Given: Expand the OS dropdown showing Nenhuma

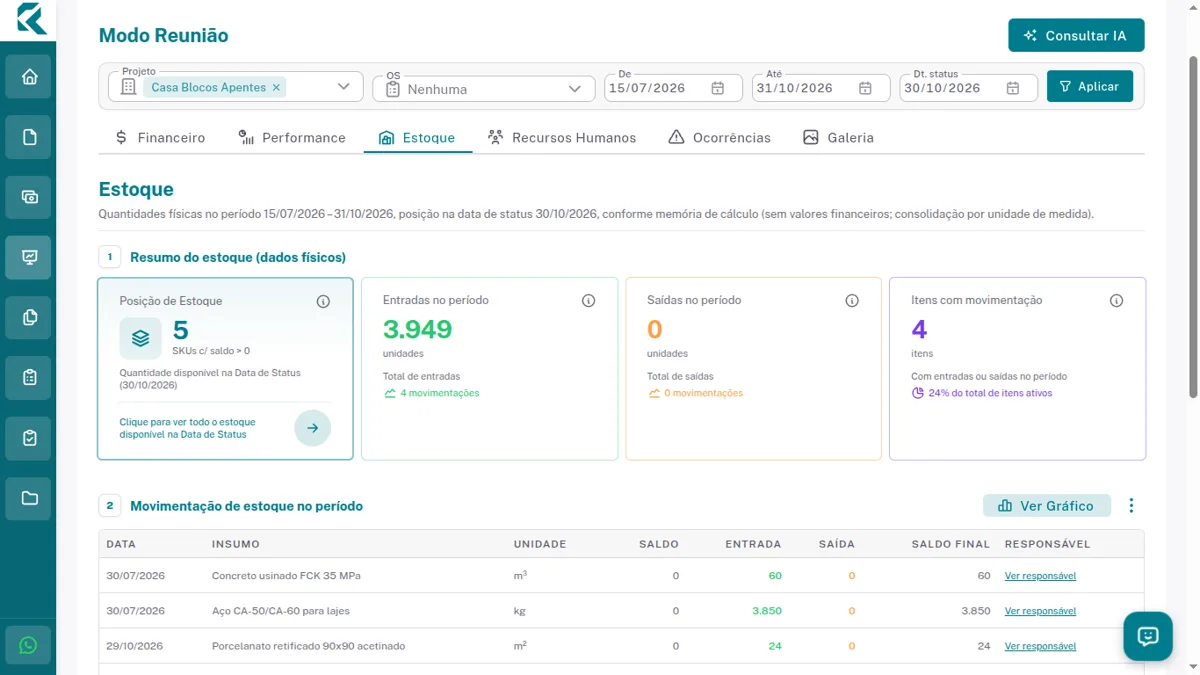Looking at the screenshot, I should tap(575, 89).
